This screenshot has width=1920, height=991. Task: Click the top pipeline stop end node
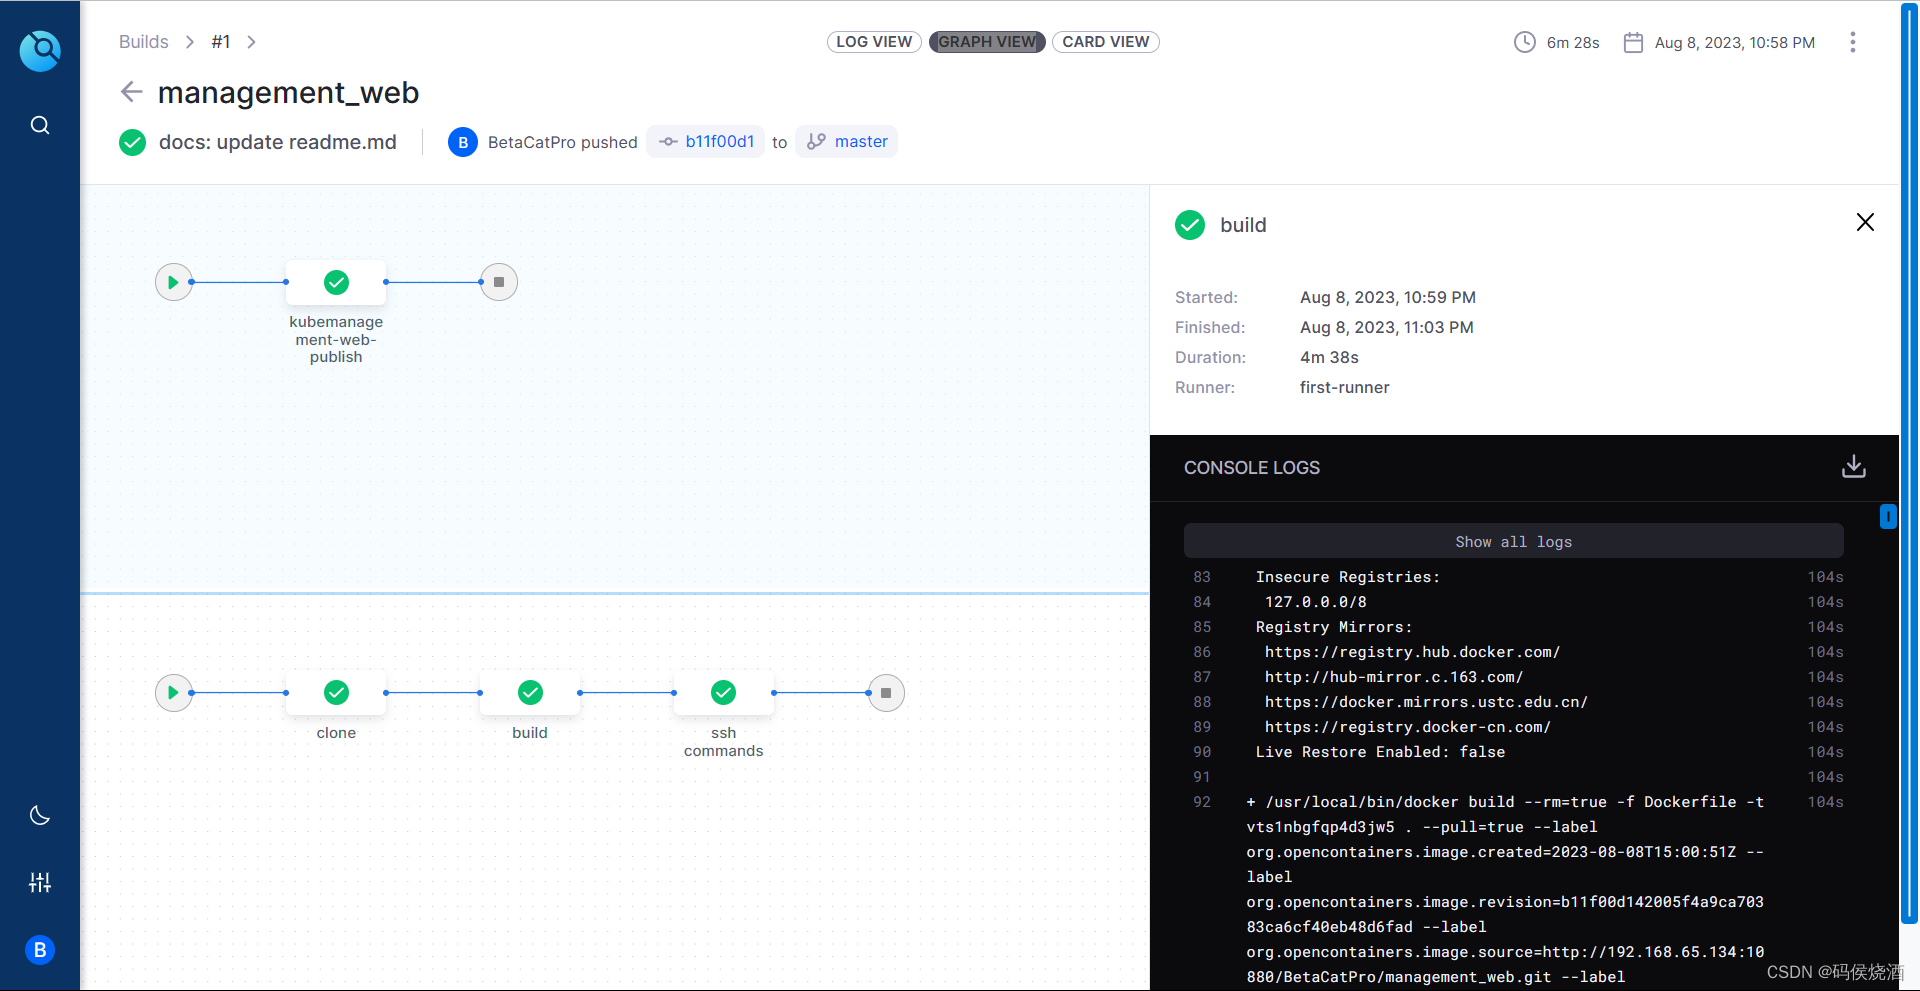(x=499, y=282)
